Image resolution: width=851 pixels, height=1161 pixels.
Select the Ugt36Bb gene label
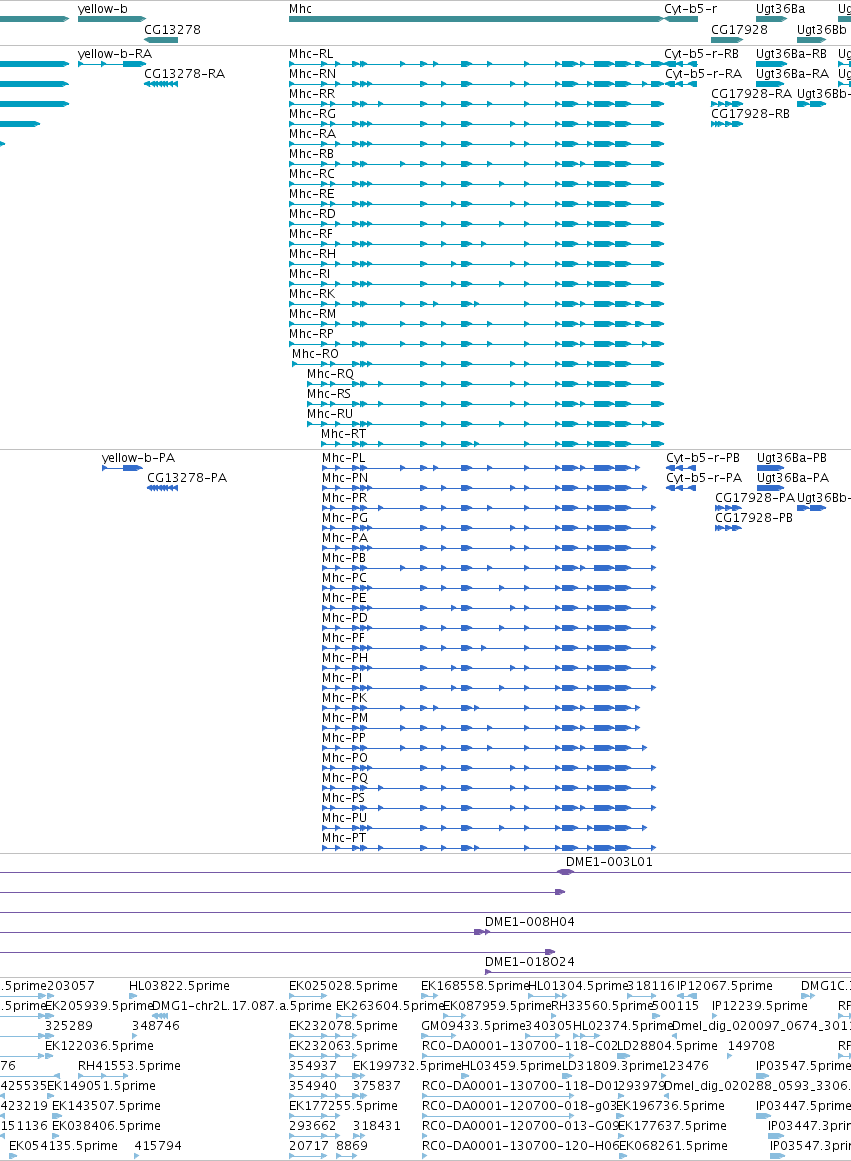pos(821,30)
